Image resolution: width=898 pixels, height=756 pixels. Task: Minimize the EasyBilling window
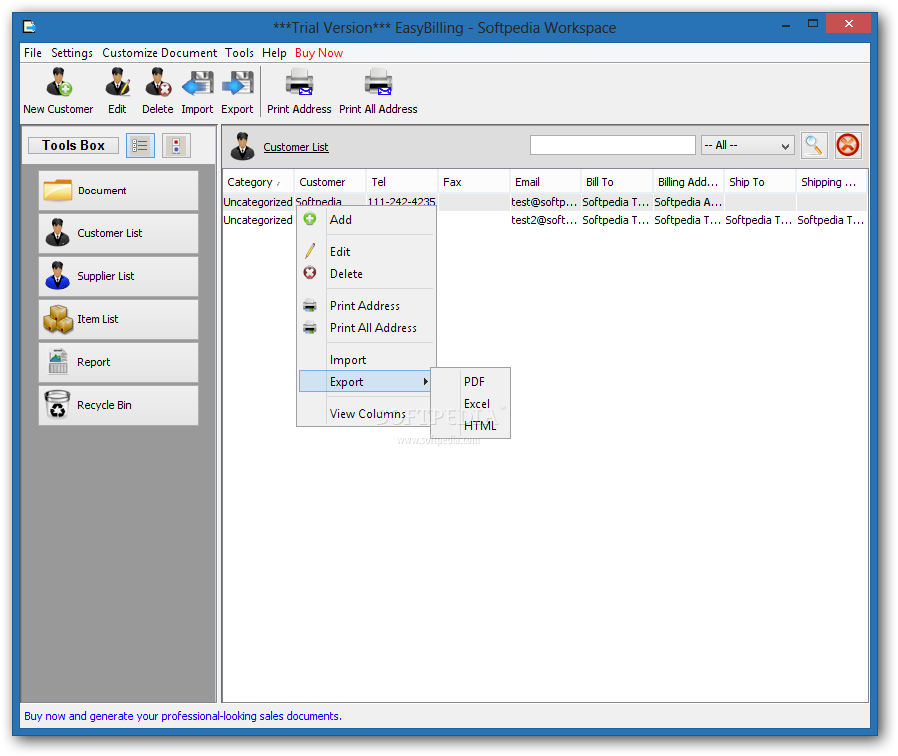pos(786,25)
